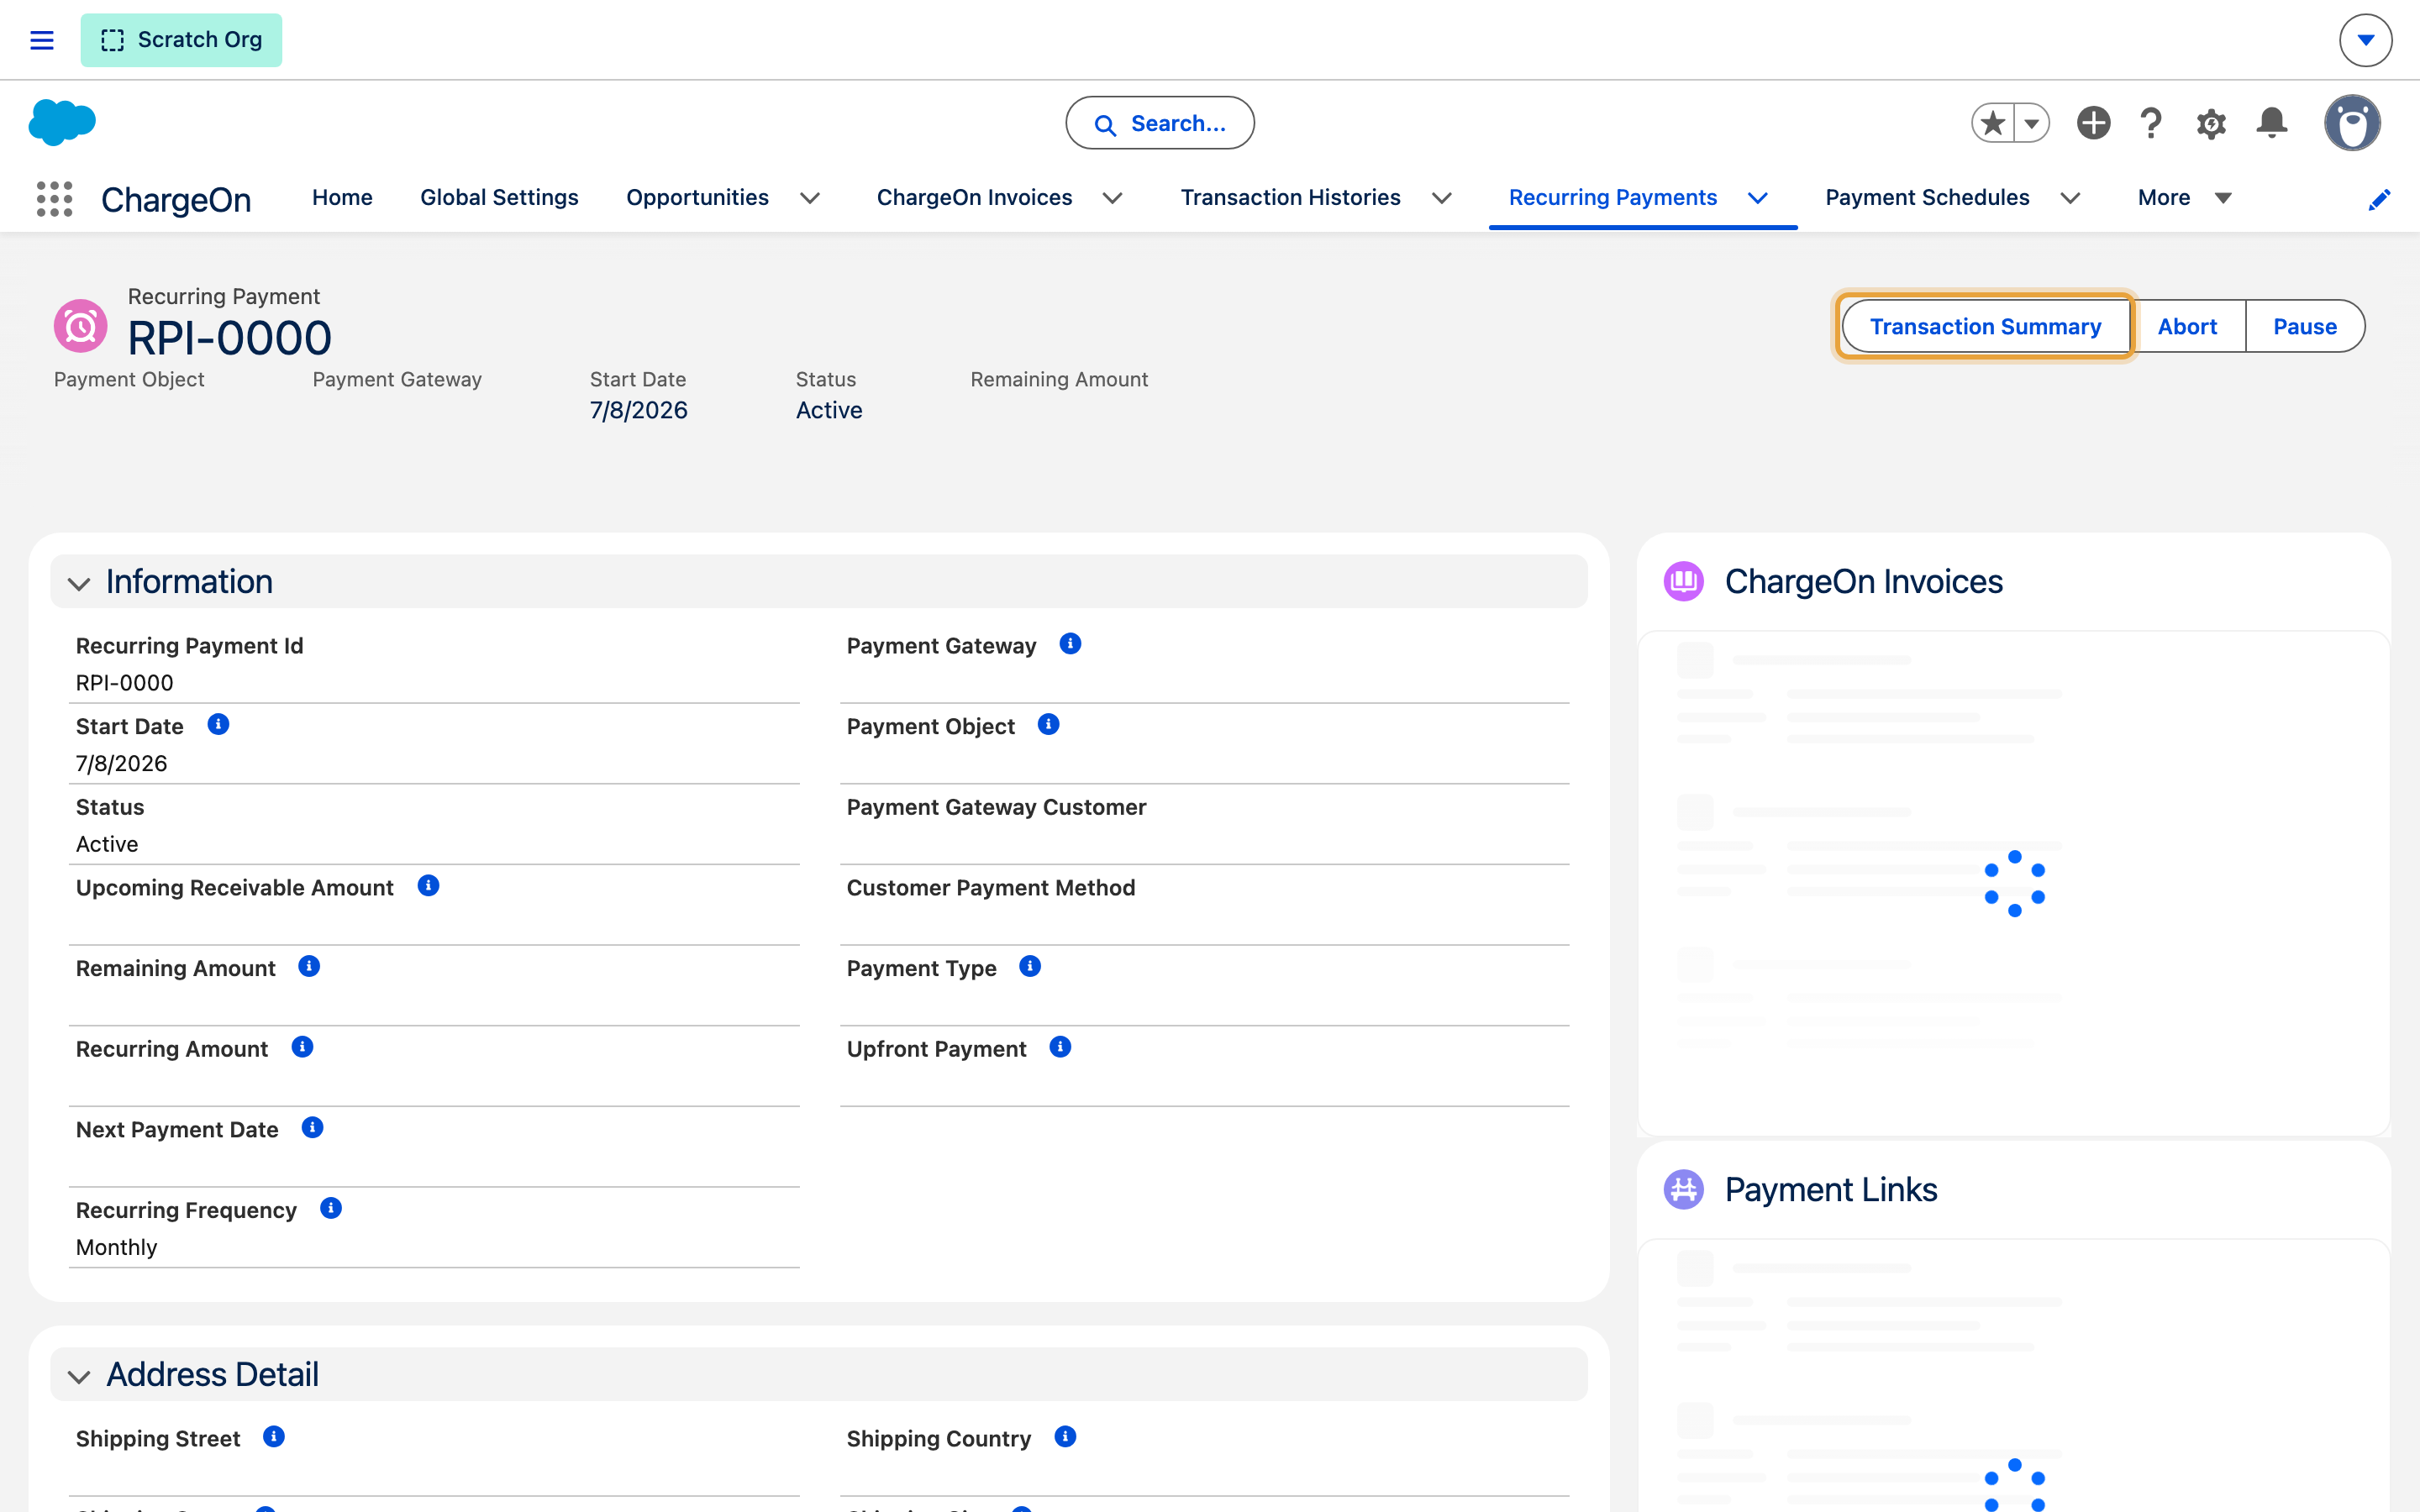Click the round dropdown button at top right
The width and height of the screenshot is (2420, 1512).
point(2365,40)
